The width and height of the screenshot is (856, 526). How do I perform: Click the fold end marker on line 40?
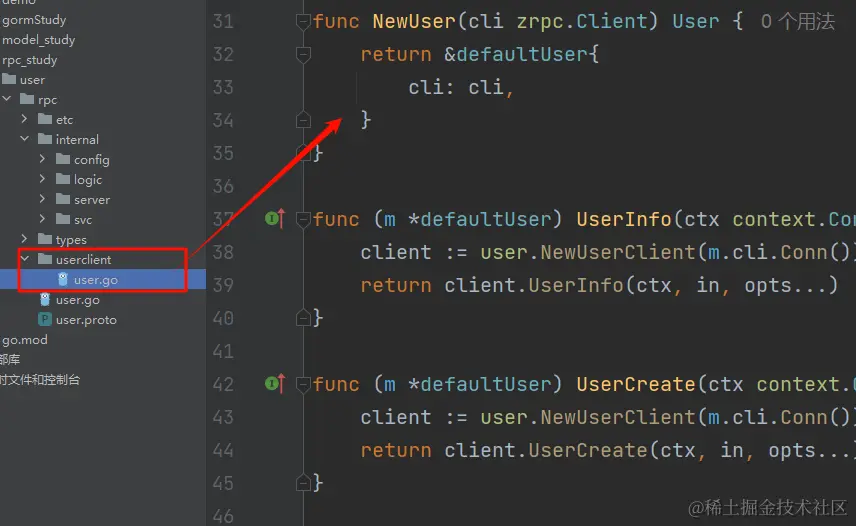(x=304, y=318)
